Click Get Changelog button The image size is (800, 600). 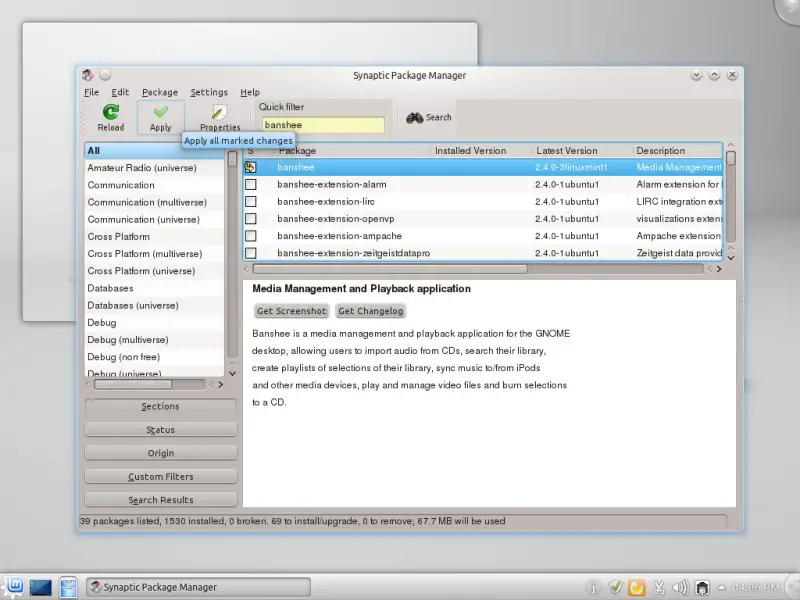pos(370,311)
